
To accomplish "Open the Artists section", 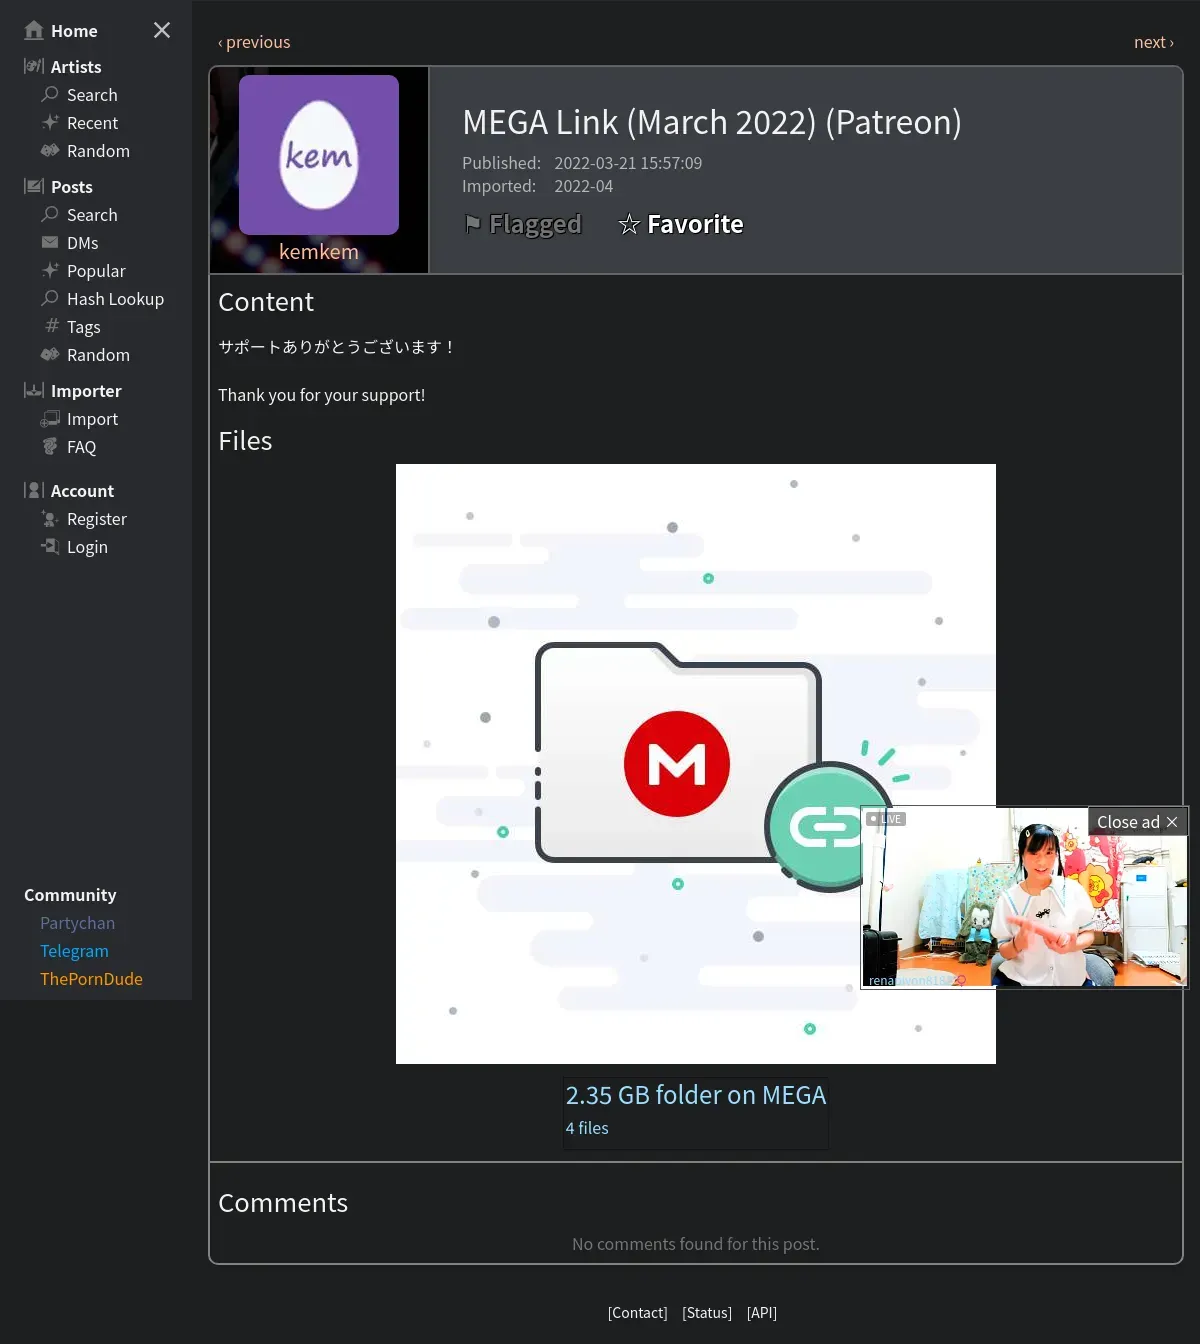I will [x=76, y=67].
